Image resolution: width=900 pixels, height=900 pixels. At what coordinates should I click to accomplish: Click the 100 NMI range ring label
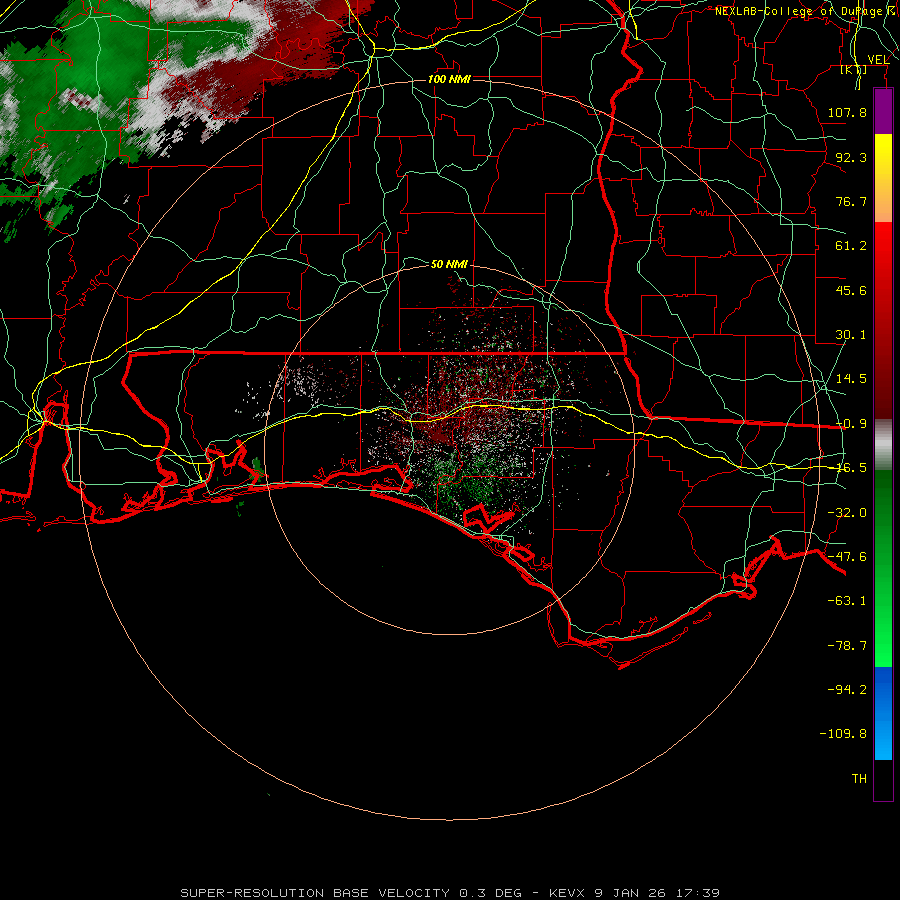pyautogui.click(x=449, y=79)
